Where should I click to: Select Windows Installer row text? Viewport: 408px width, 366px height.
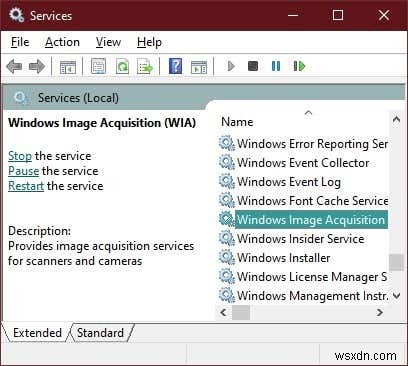click(x=283, y=258)
